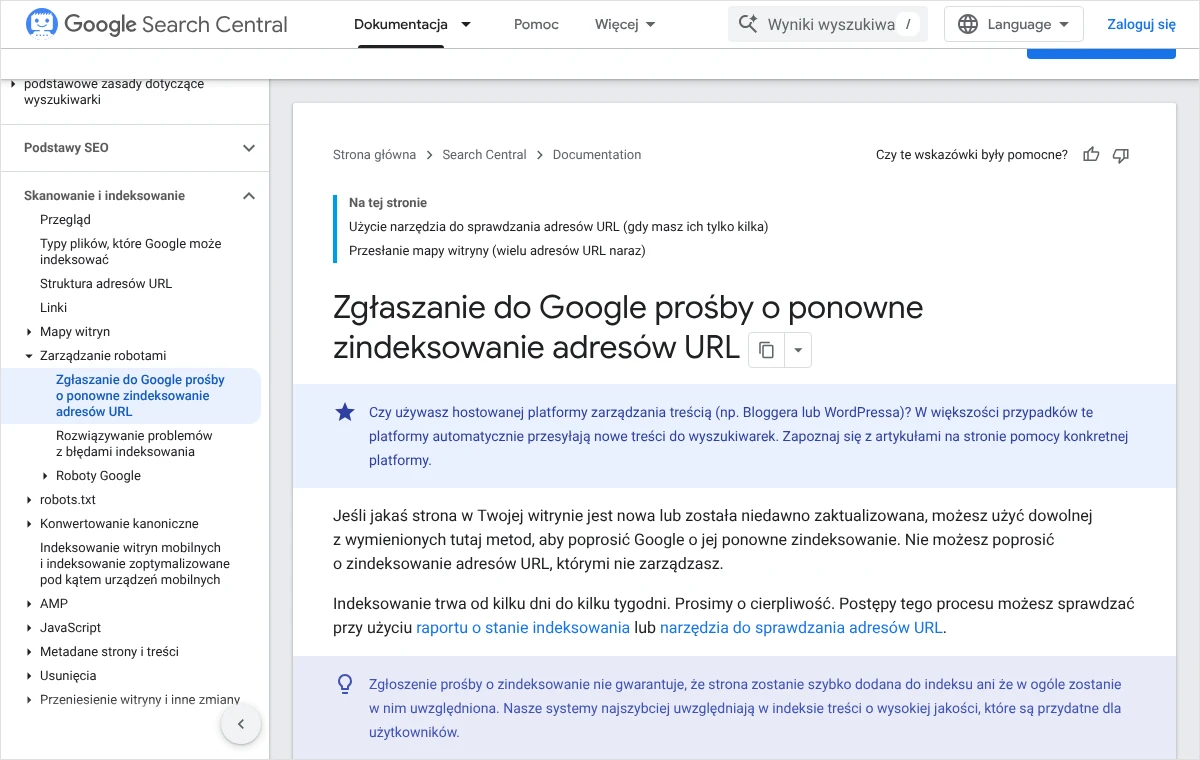Click the Google Search Central logo
This screenshot has width=1200, height=760.
(x=156, y=24)
